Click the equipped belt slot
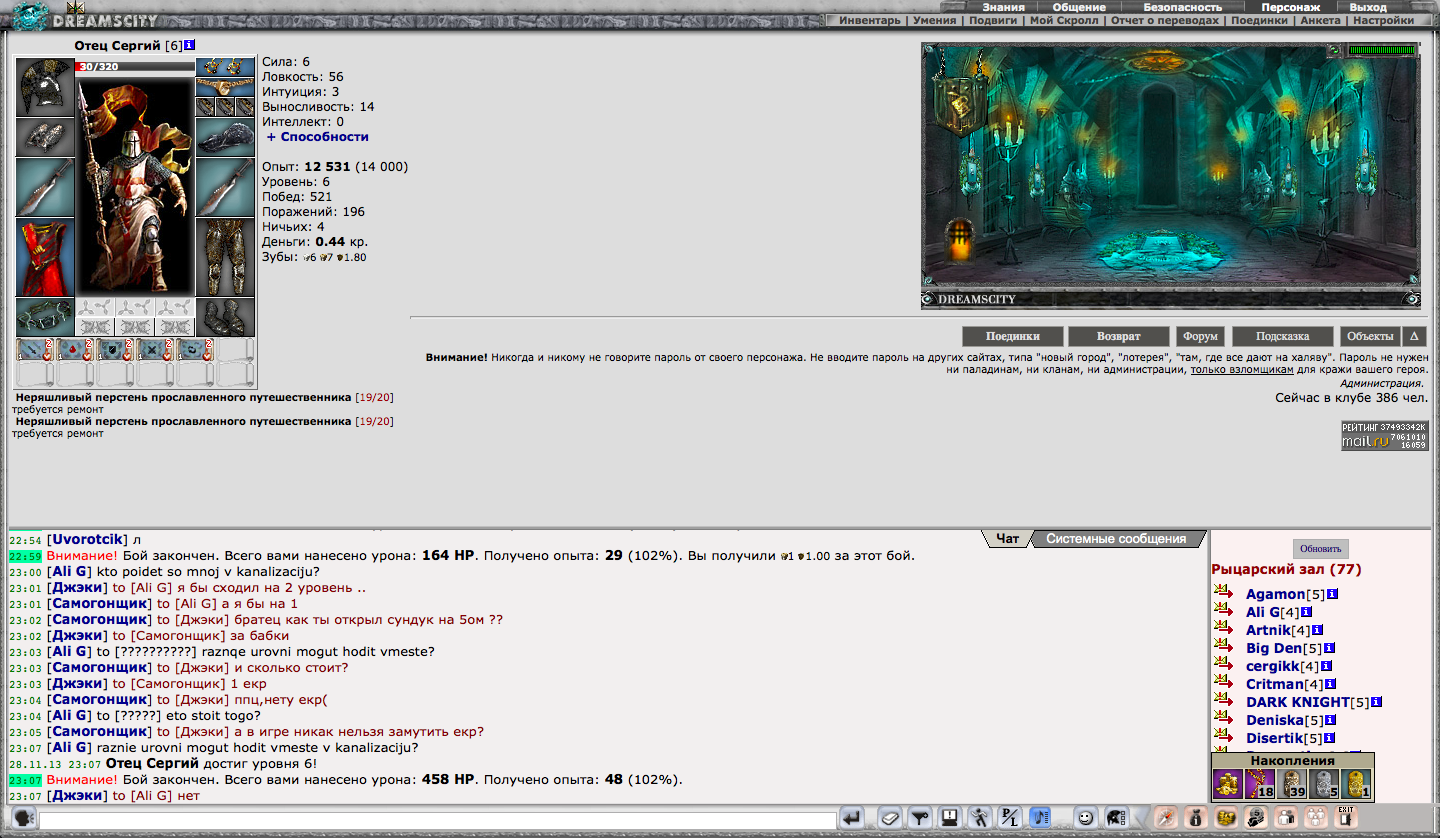1440x838 pixels. tap(45, 317)
